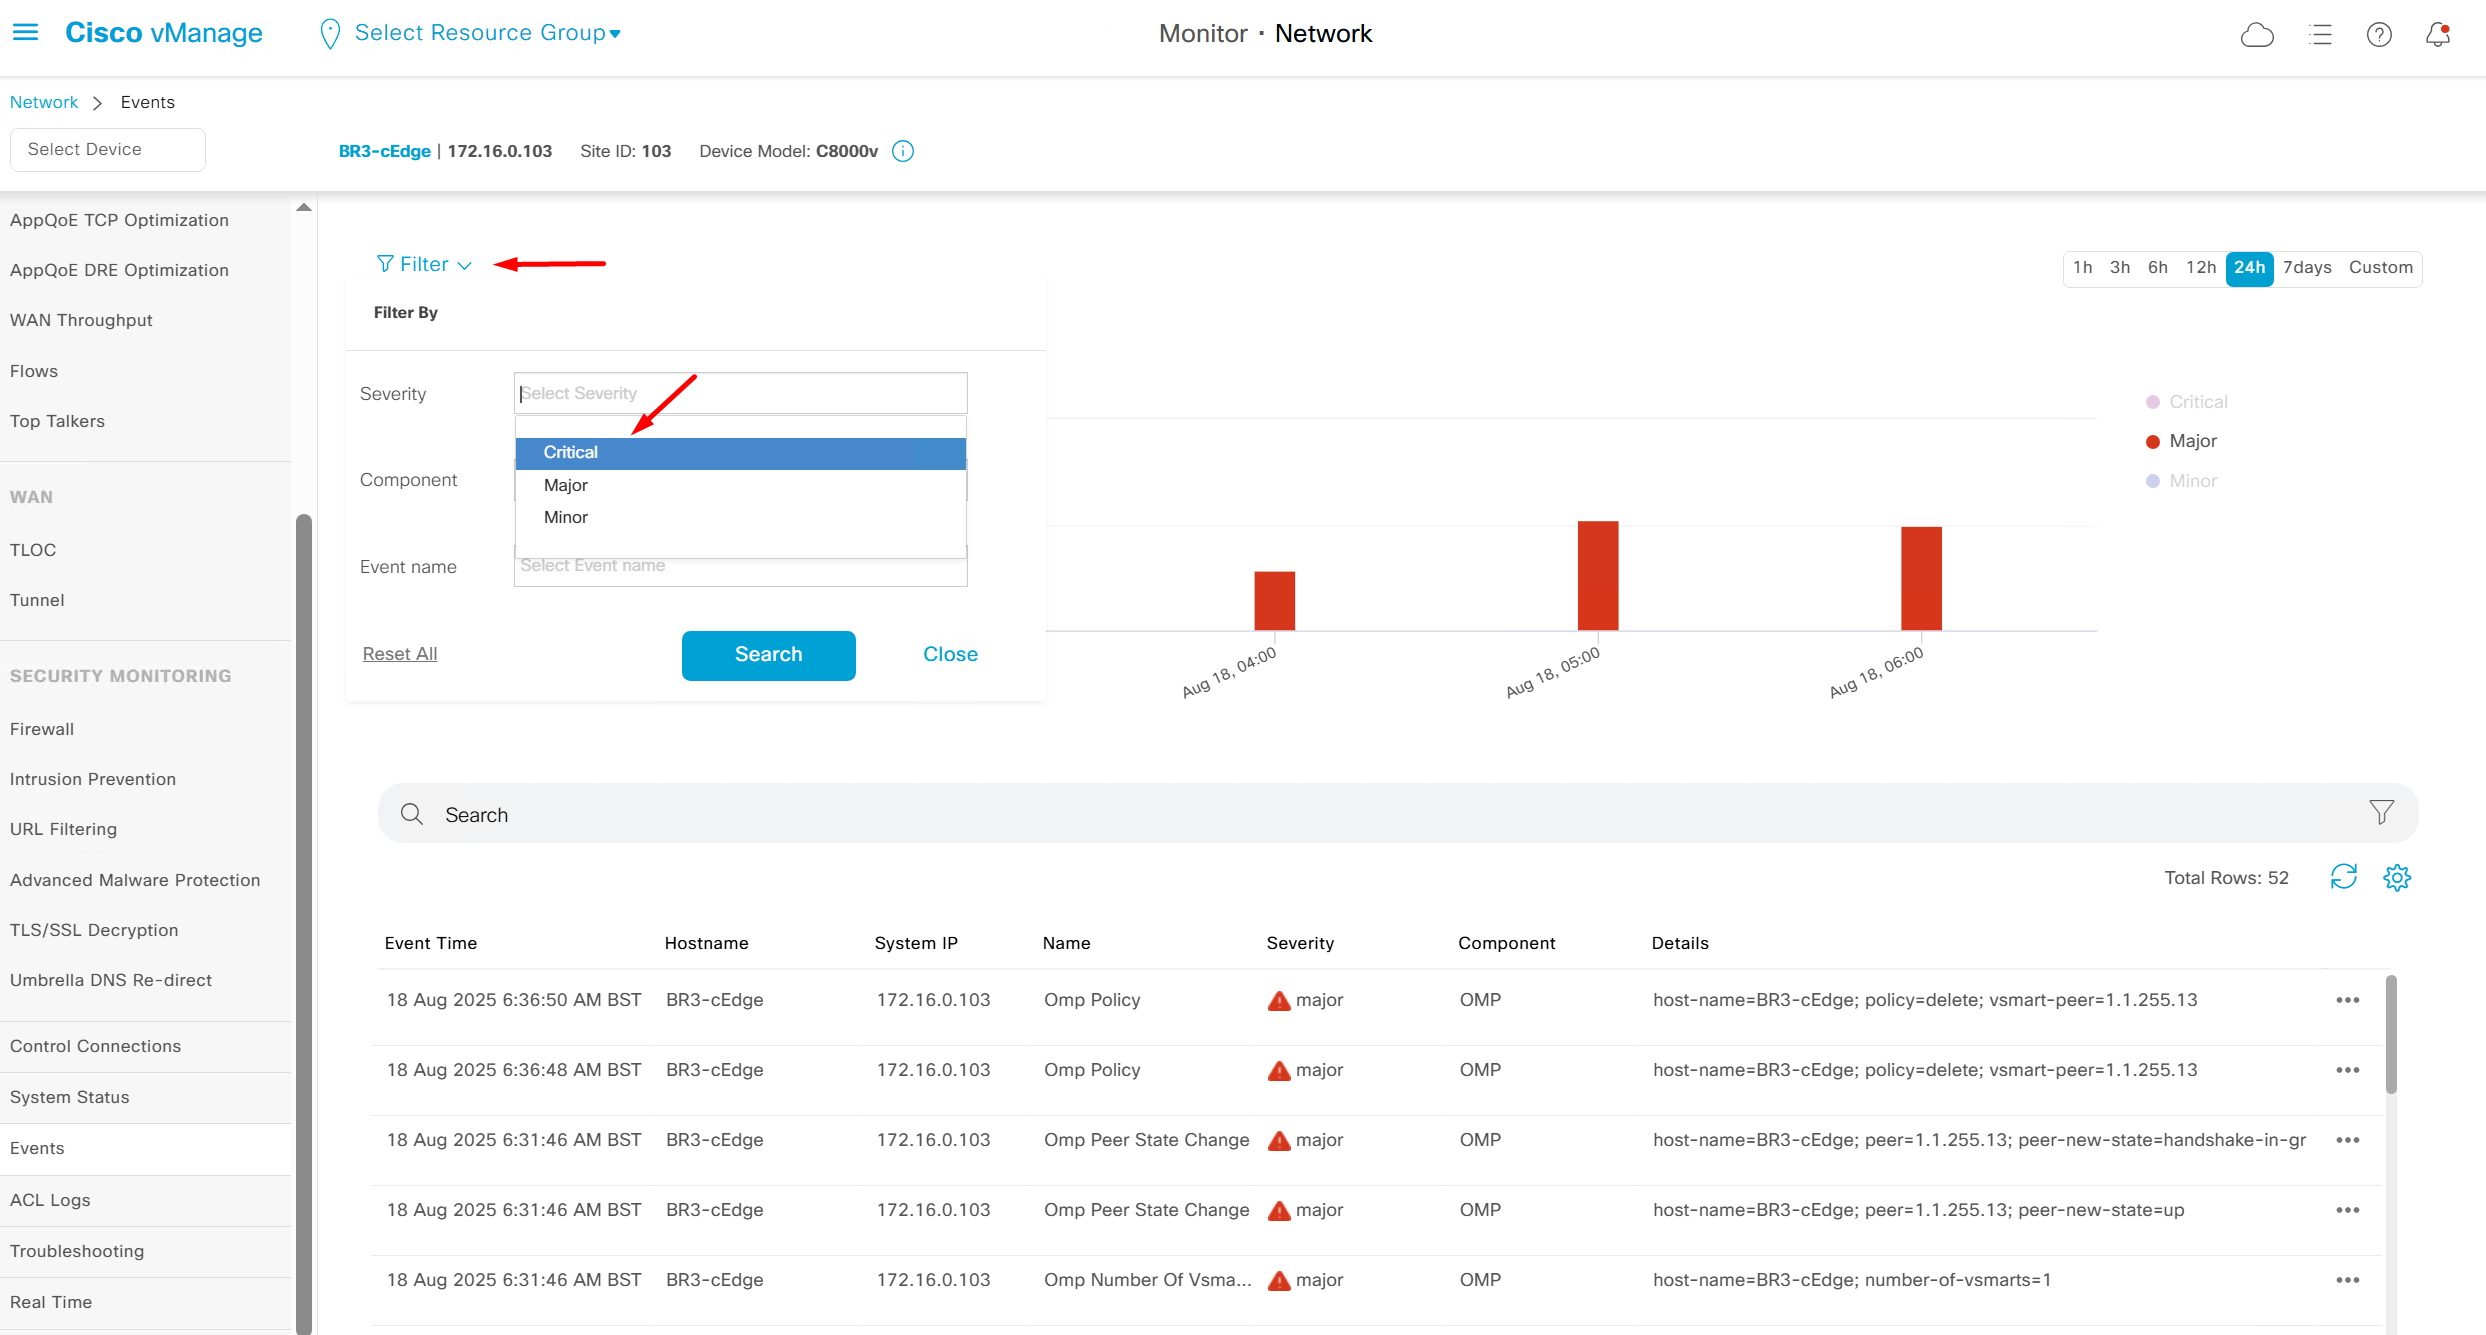Viewport: 2486px width, 1335px height.
Task: Toggle Minor series in chart legend
Action: pyautogui.click(x=2192, y=481)
